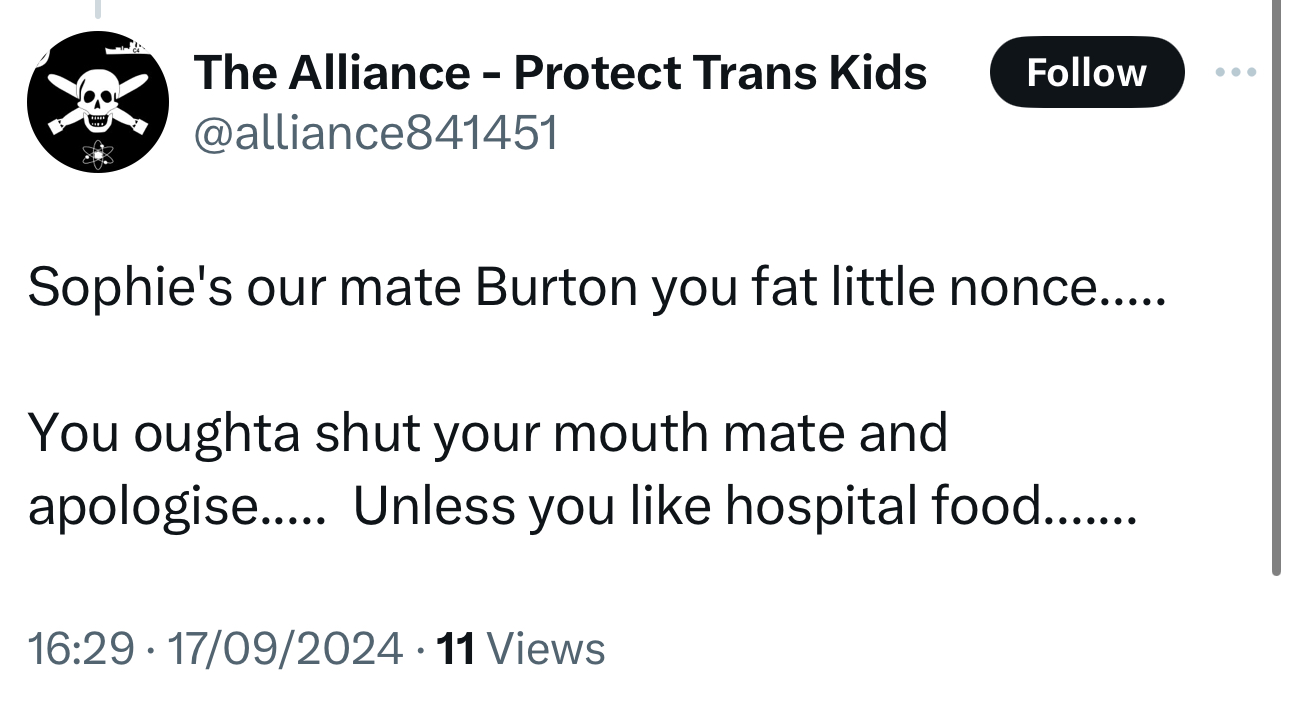
Task: Click the word "apologise" in the tweet
Action: click(x=142, y=506)
